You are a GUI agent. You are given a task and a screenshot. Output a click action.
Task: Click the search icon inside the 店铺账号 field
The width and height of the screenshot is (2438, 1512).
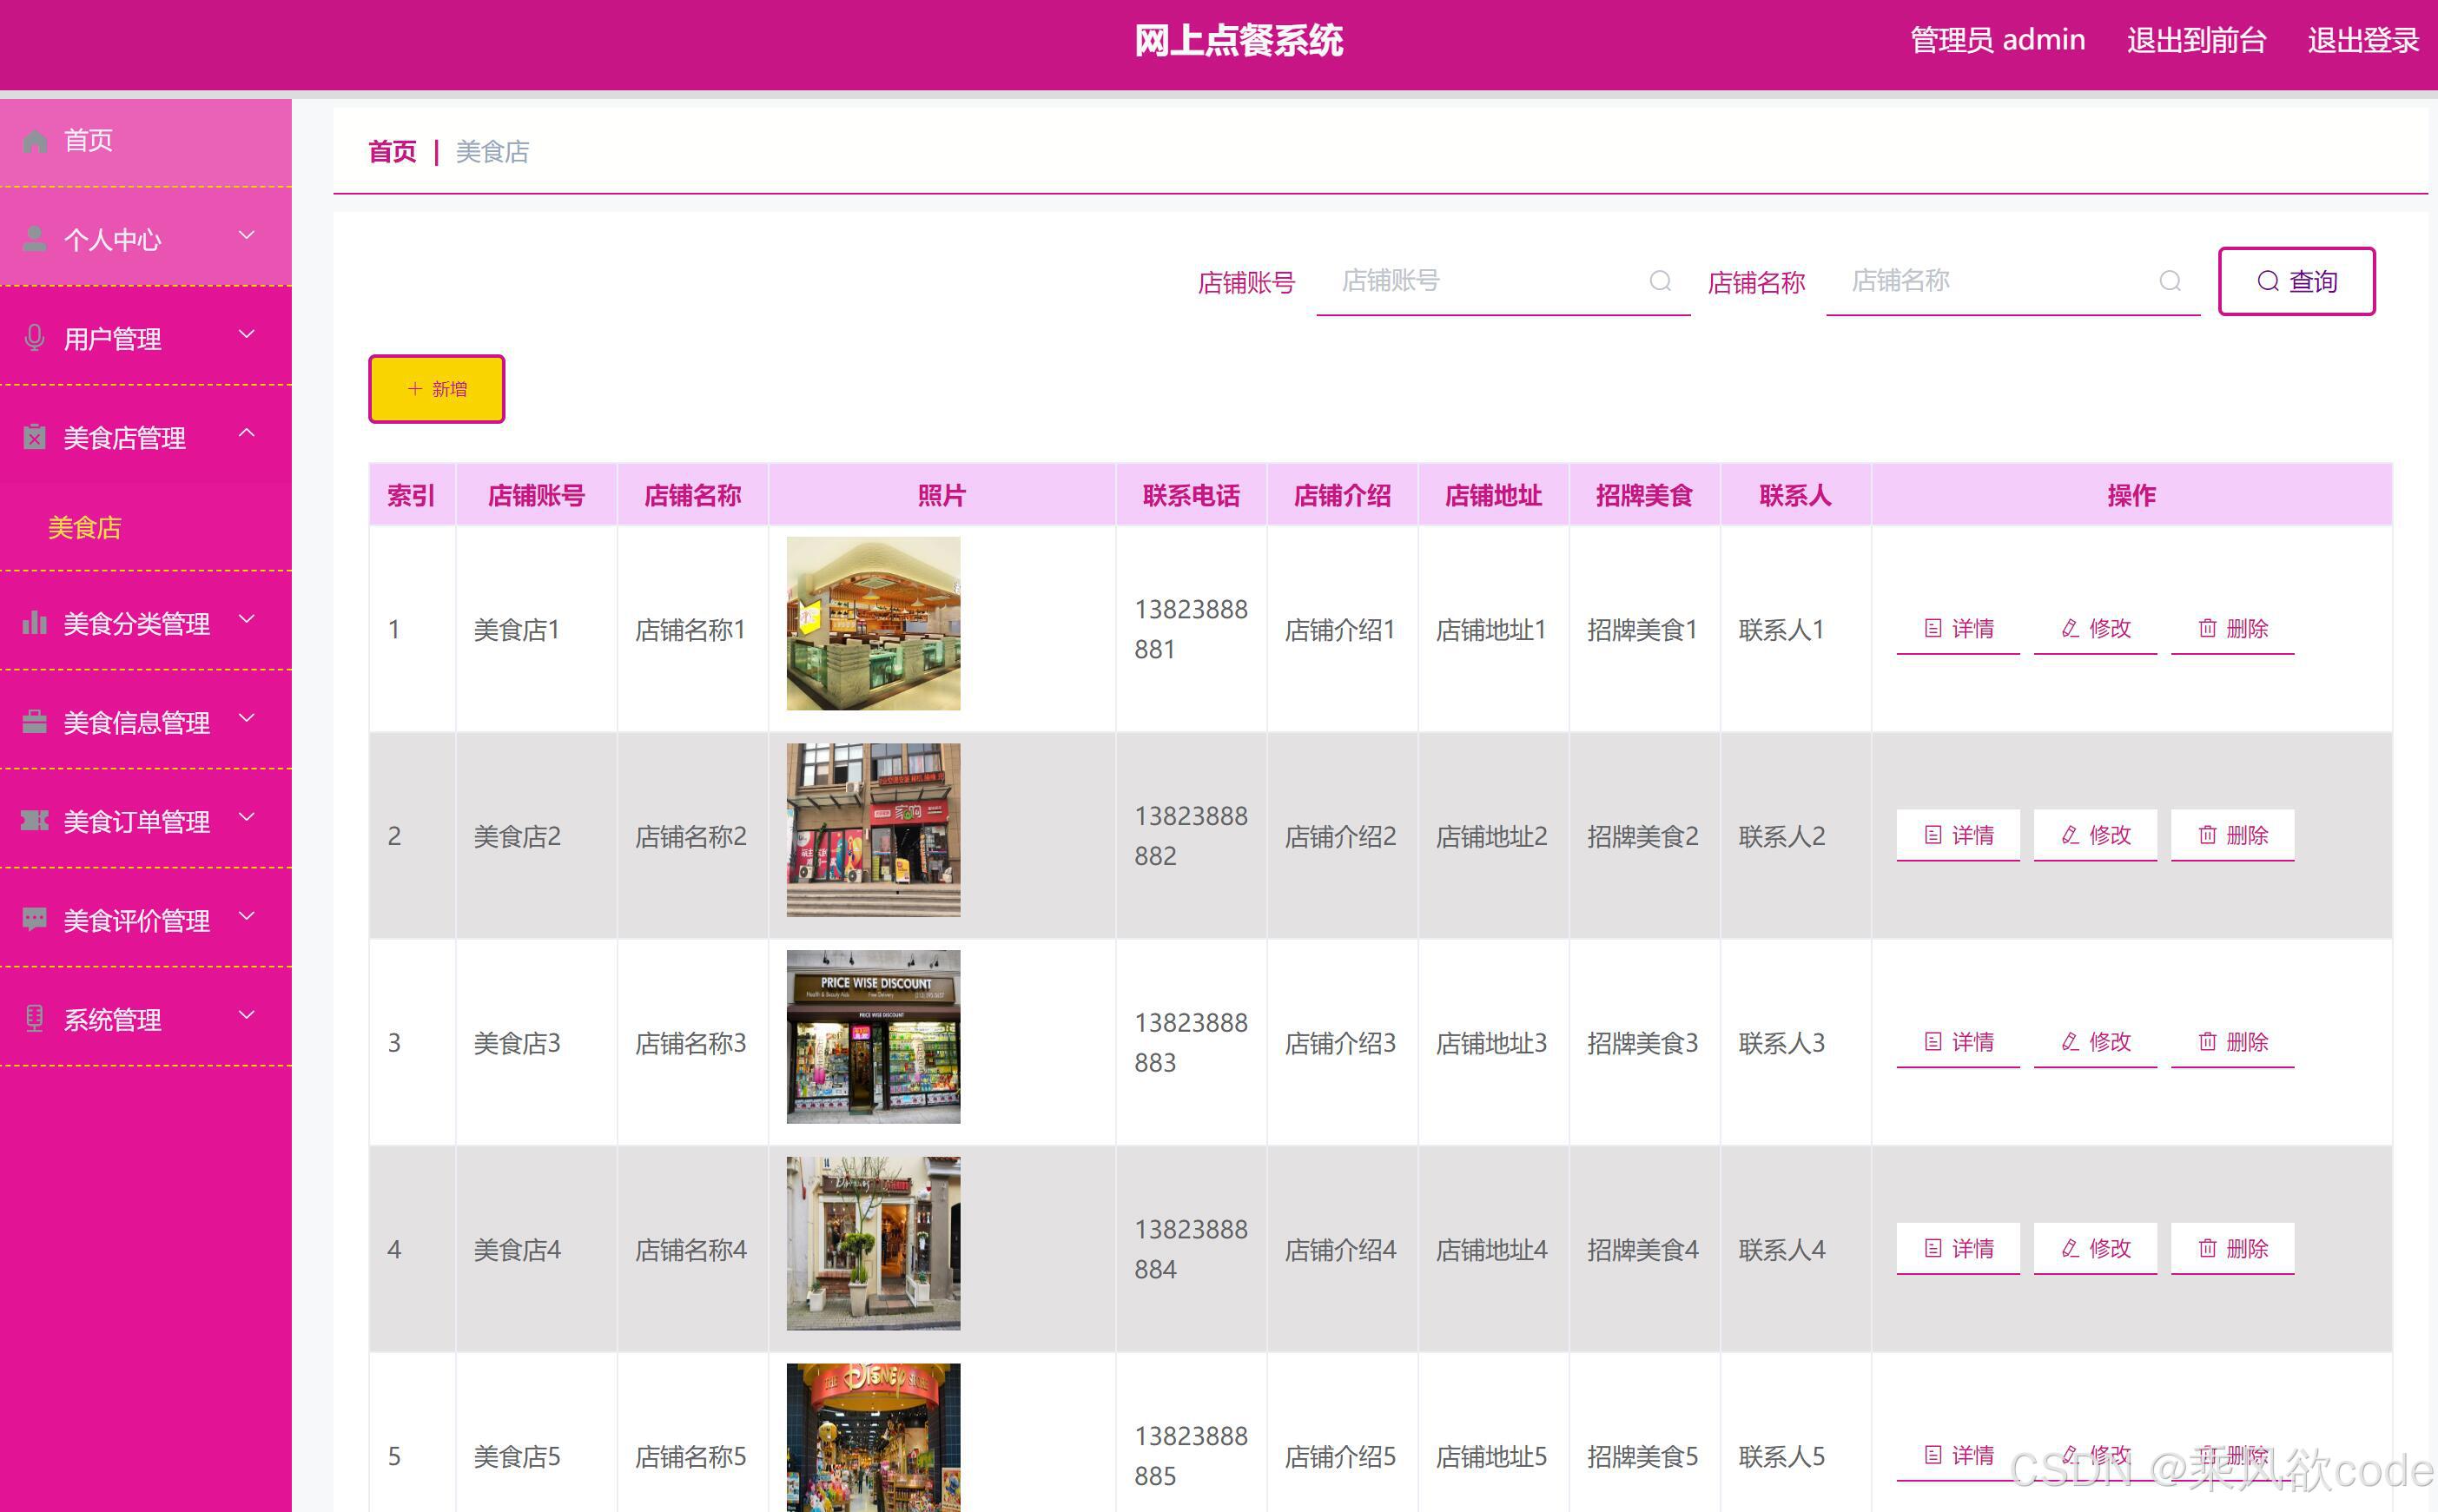[x=1660, y=281]
